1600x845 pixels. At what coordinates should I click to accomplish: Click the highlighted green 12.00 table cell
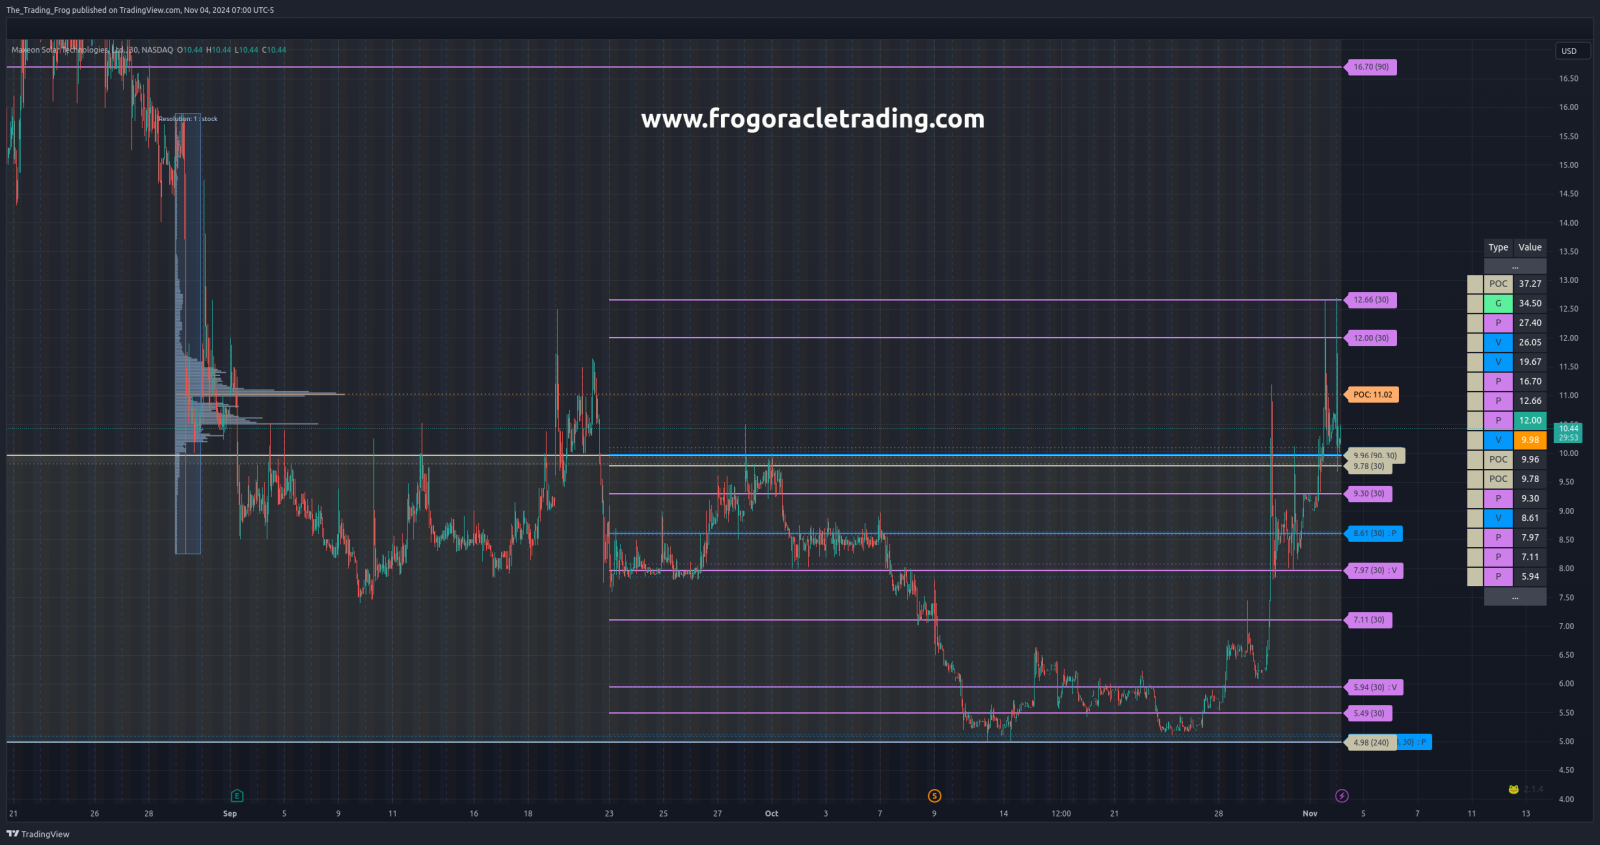tap(1530, 420)
